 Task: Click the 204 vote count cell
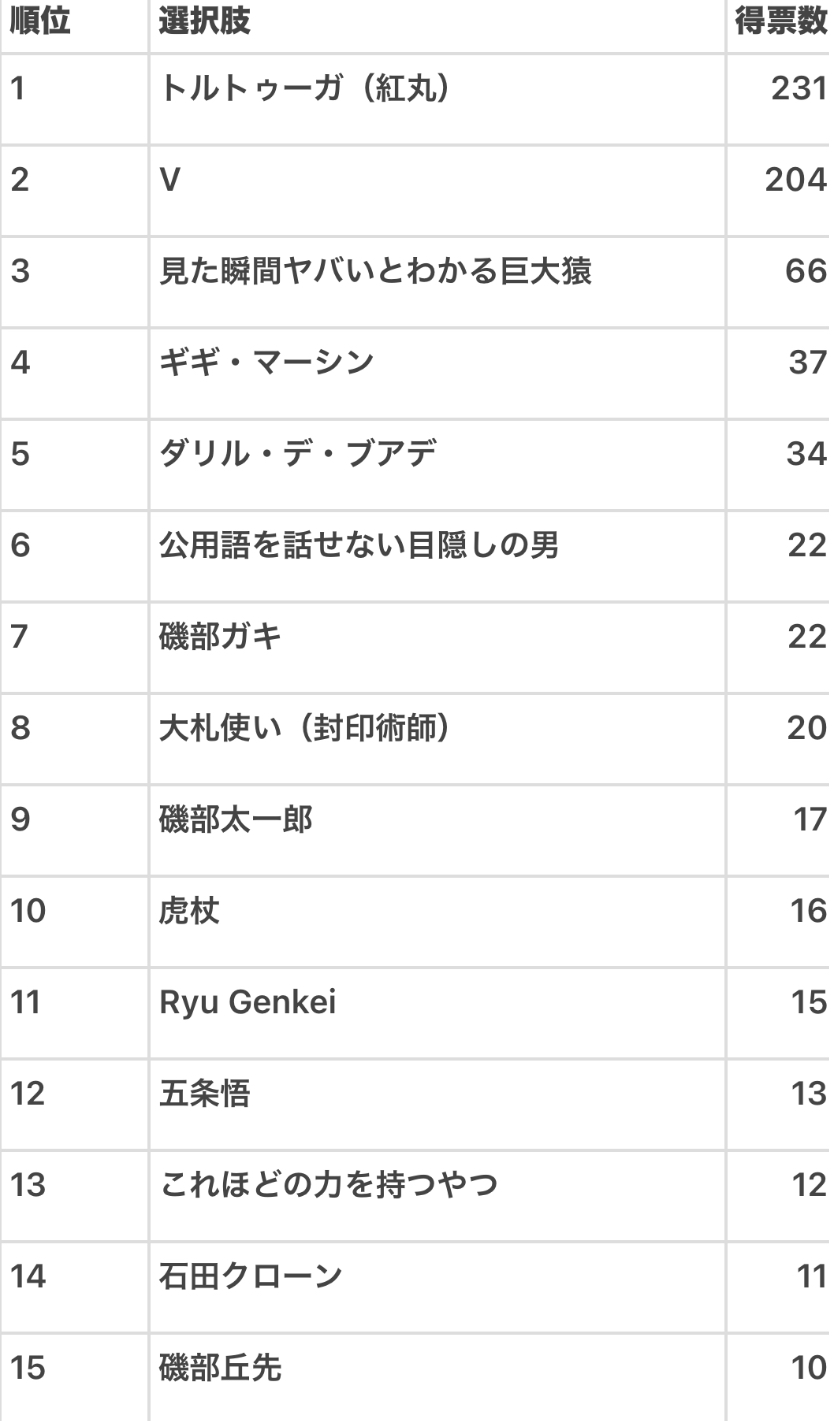tap(795, 180)
